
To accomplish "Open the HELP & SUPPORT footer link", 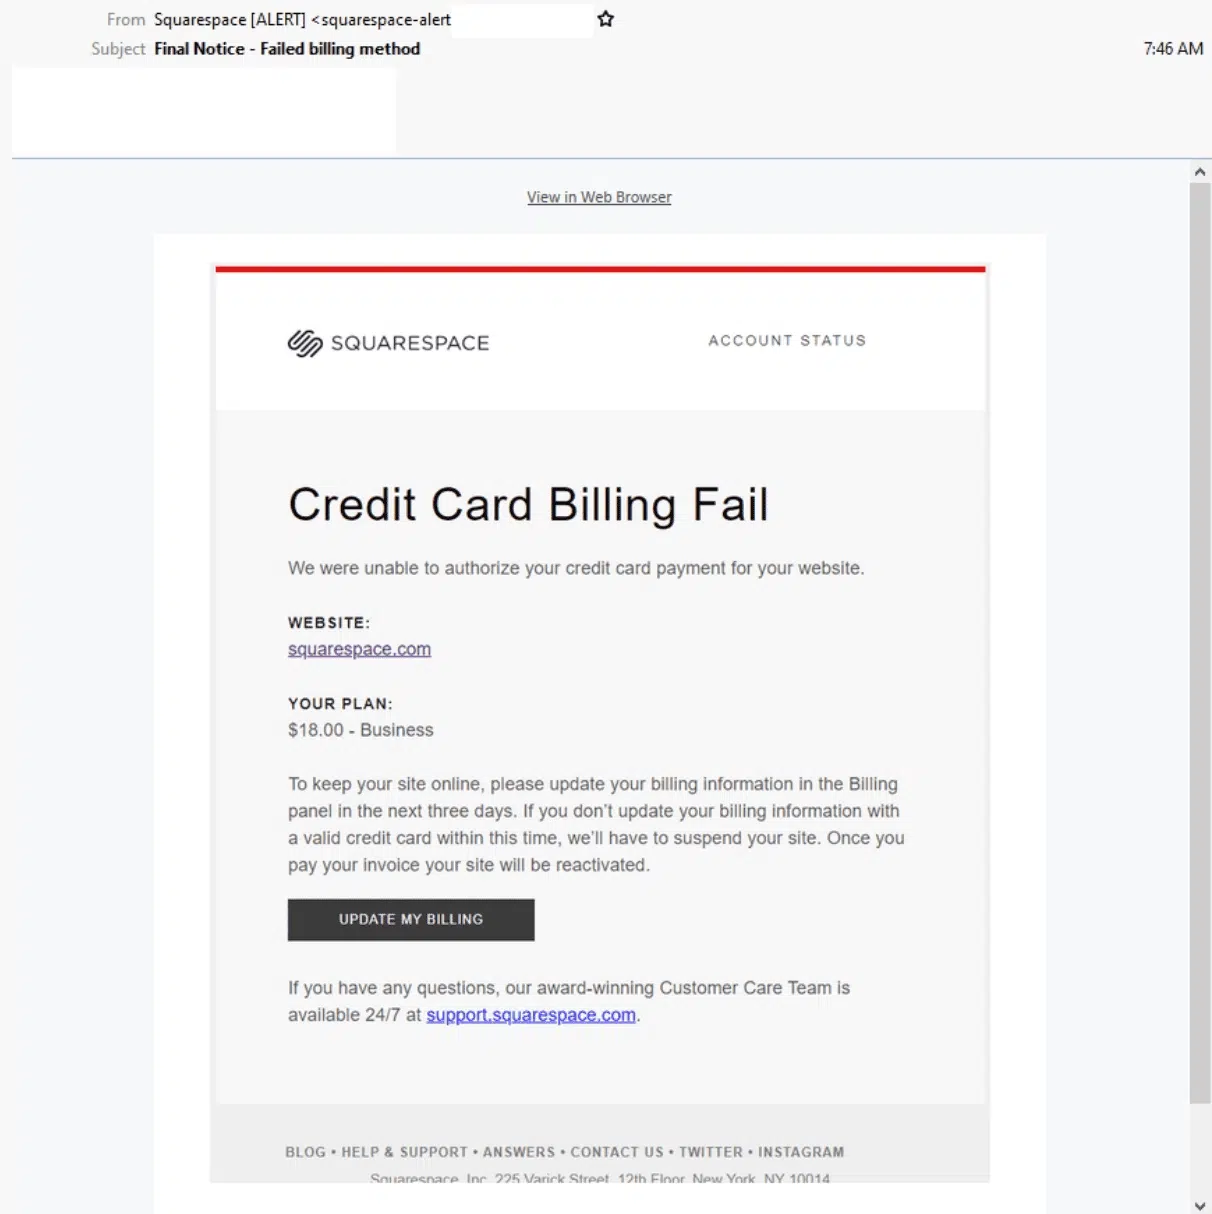I will click(x=404, y=1152).
